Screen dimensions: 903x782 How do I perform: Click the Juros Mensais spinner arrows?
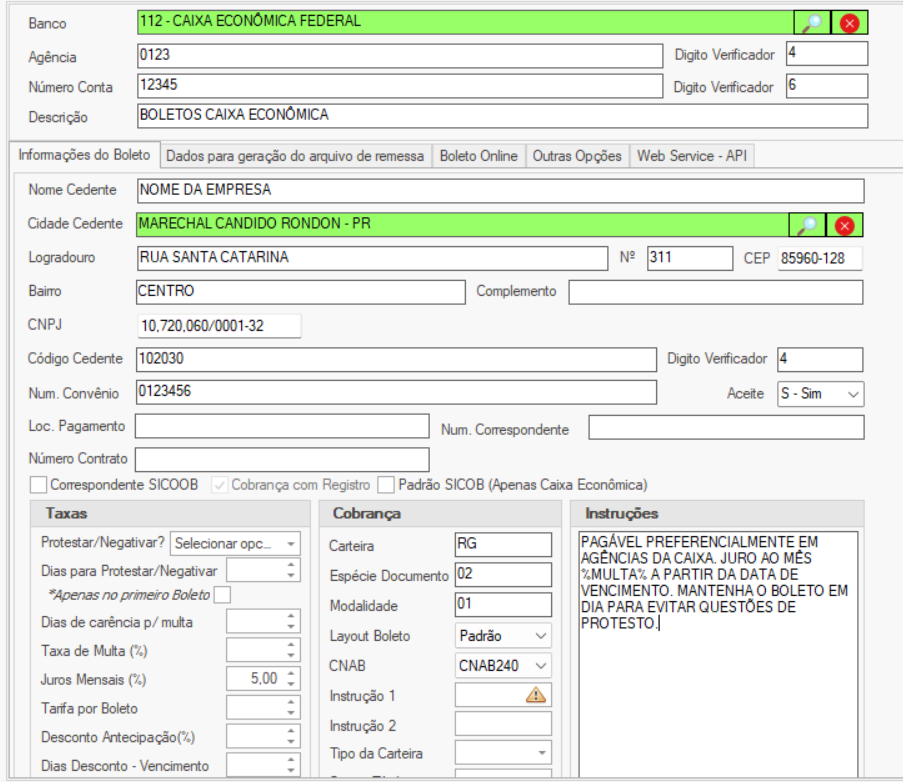coord(290,679)
